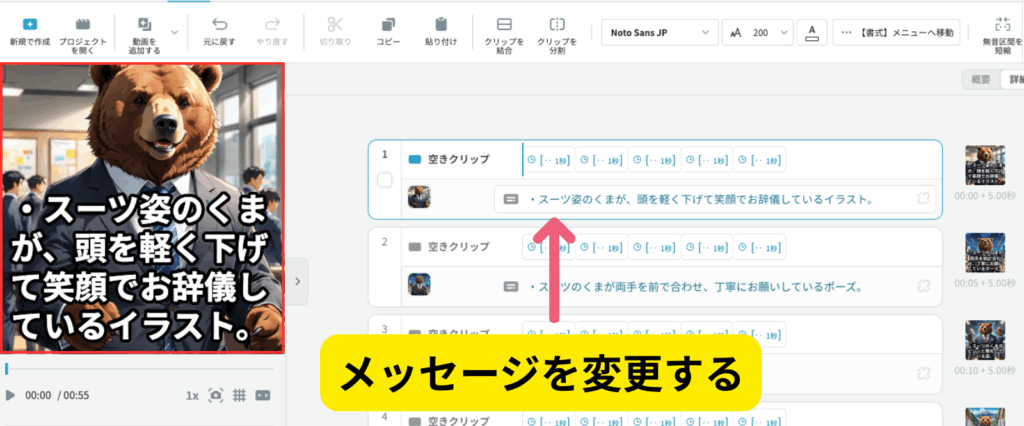Play the preview video
This screenshot has height=426, width=1024.
tap(10, 395)
